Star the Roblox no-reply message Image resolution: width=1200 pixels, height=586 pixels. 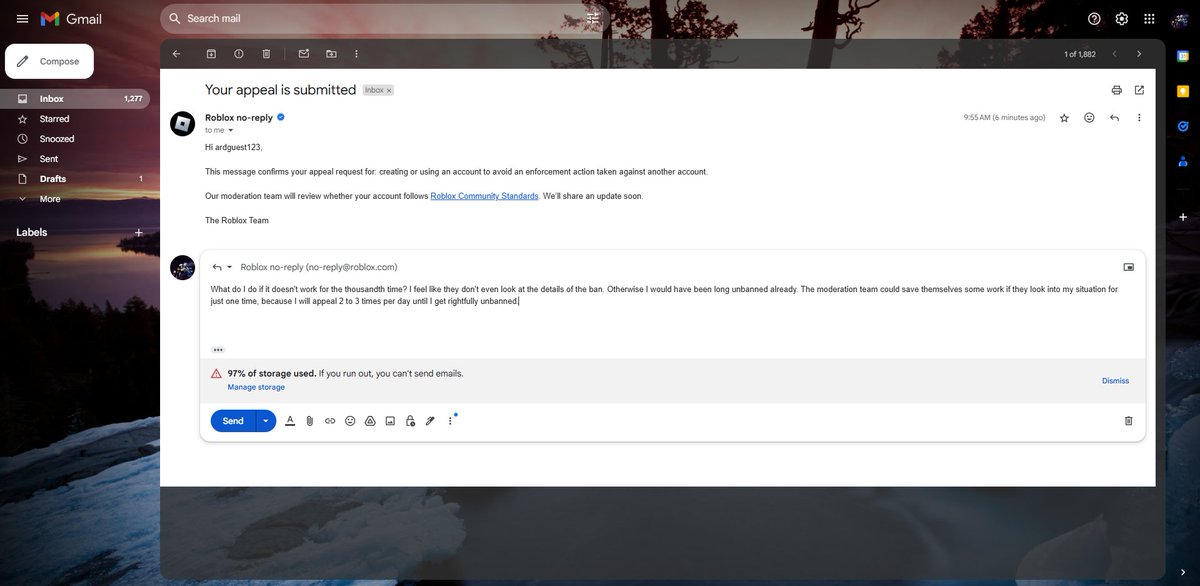tap(1064, 118)
